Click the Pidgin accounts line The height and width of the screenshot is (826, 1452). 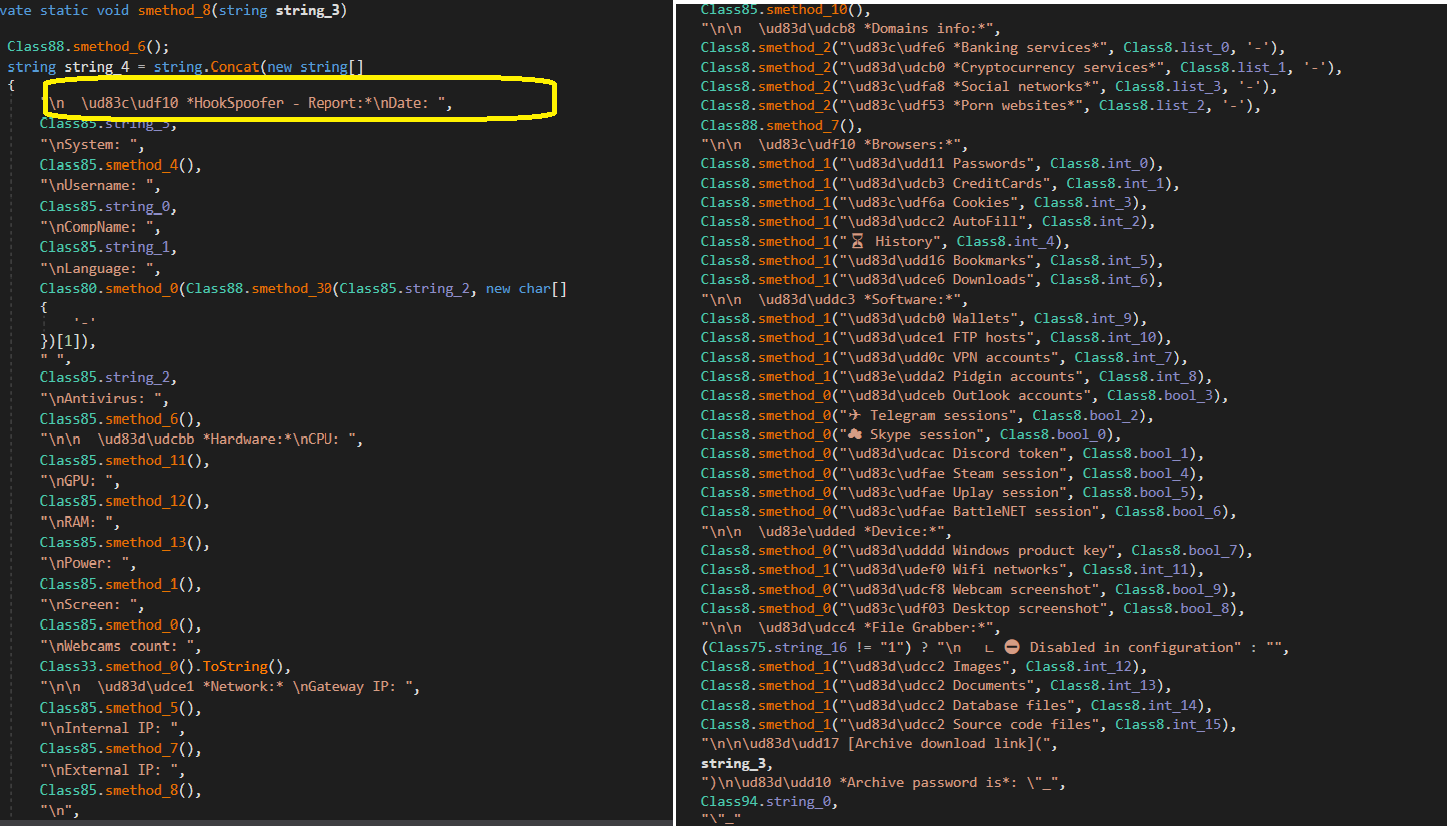pos(957,377)
